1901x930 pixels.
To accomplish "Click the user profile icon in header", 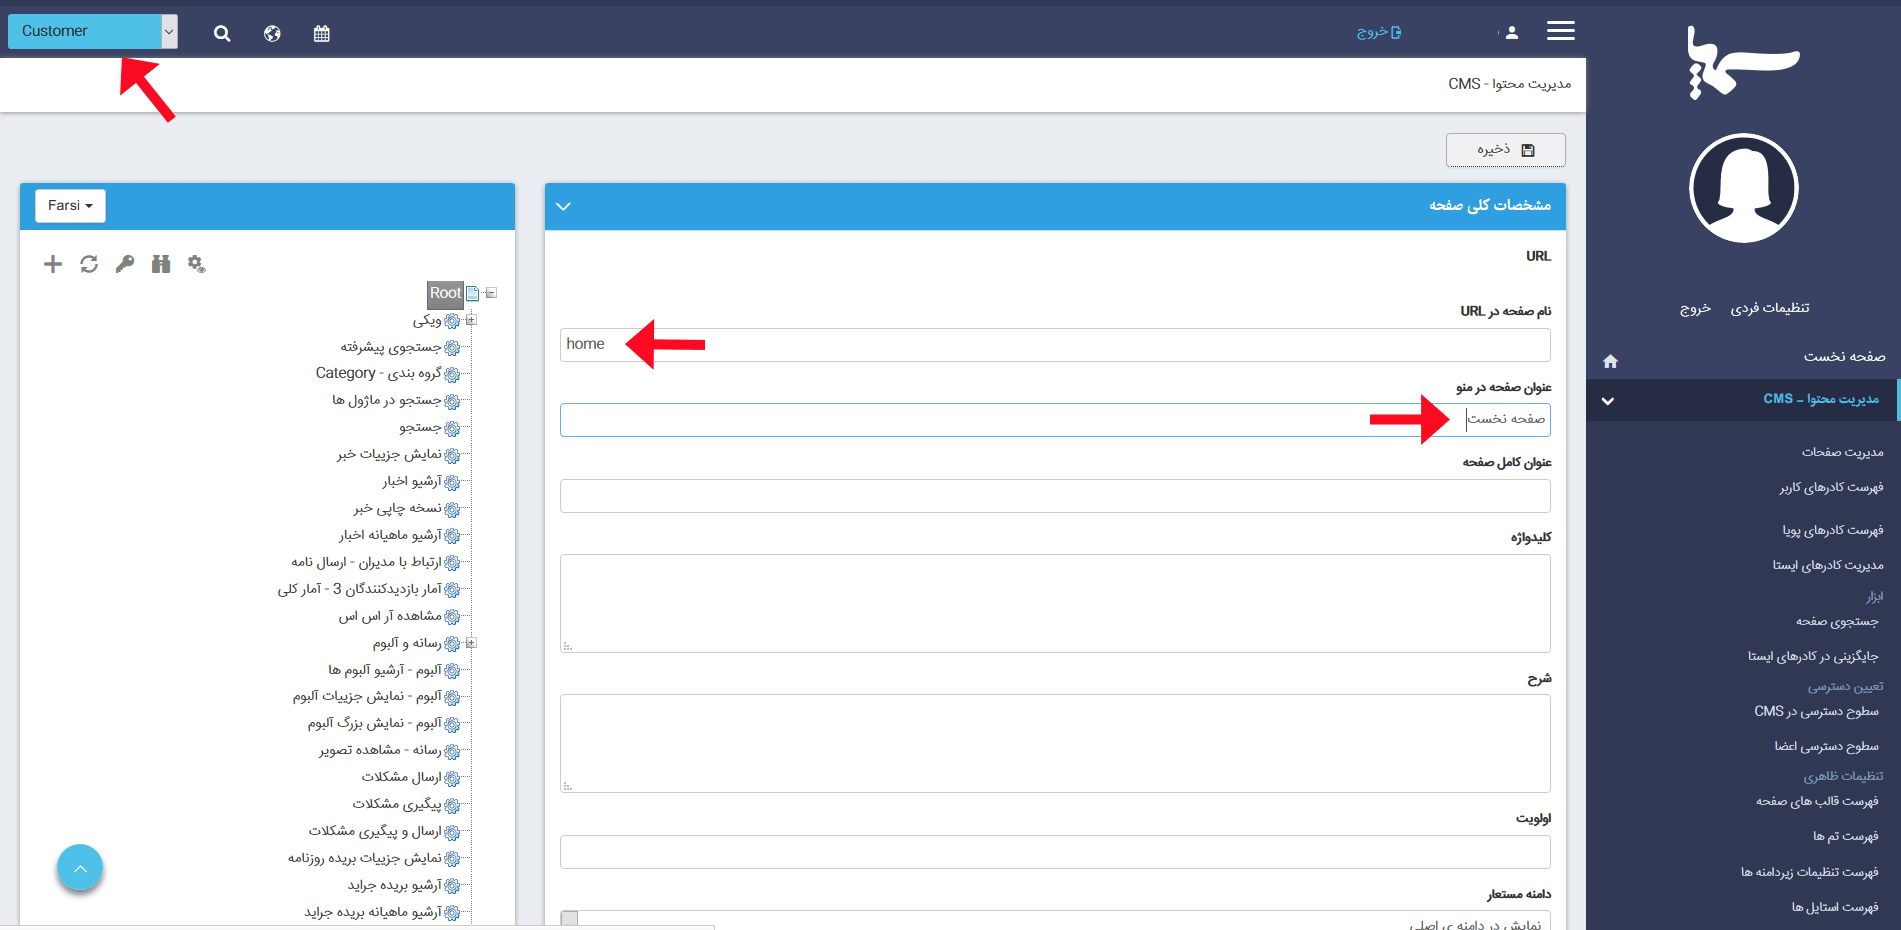I will (x=1511, y=33).
